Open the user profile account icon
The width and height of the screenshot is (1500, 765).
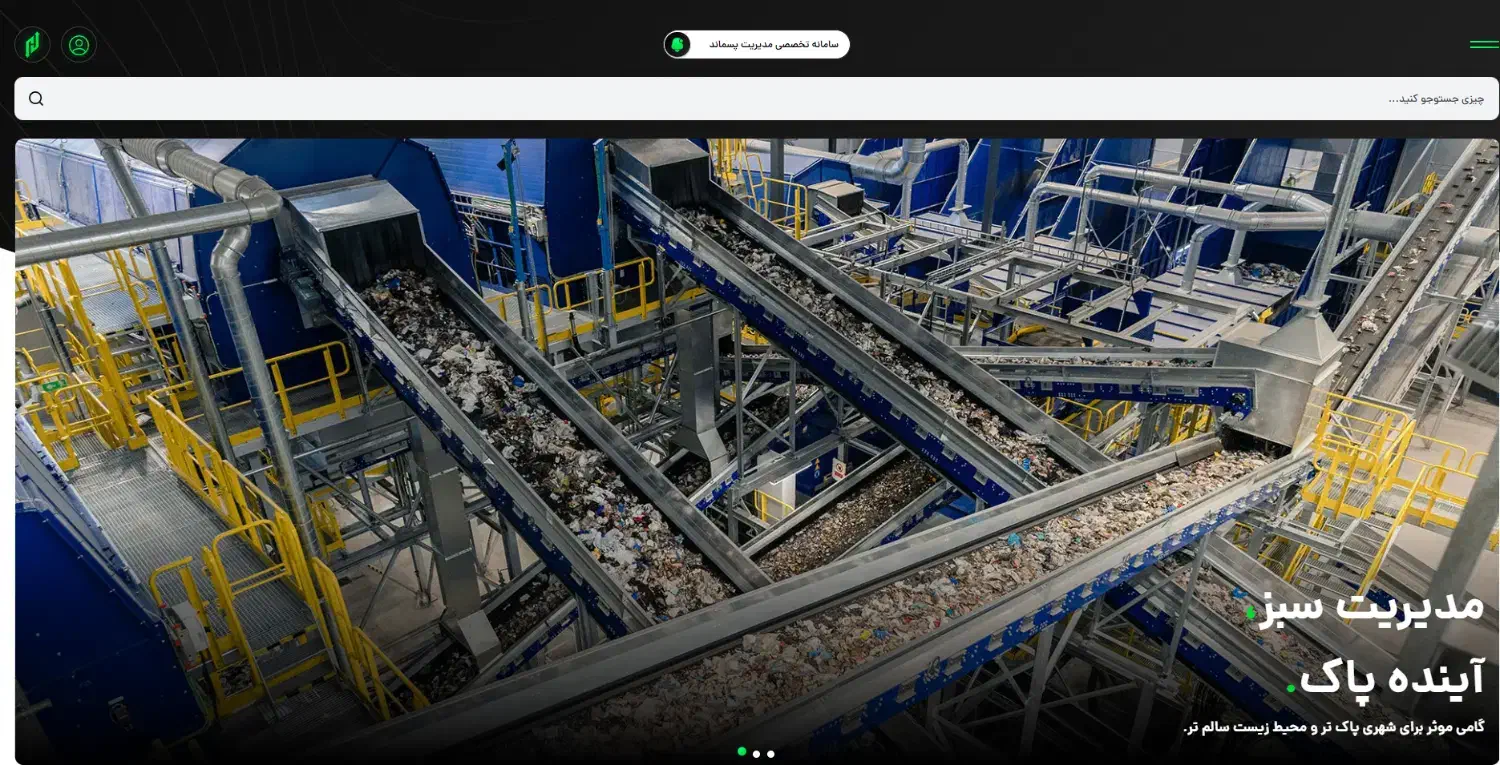[x=79, y=45]
